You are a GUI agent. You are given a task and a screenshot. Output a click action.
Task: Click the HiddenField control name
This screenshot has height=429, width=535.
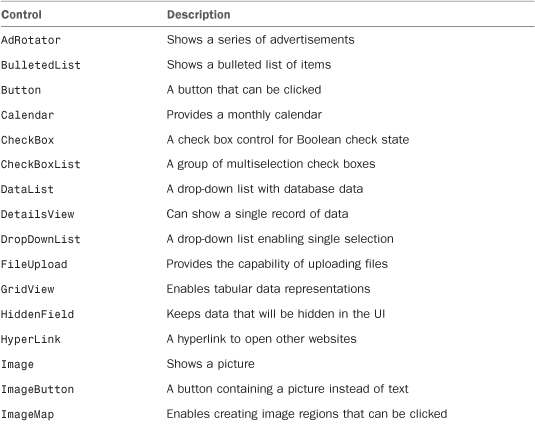[x=38, y=314]
